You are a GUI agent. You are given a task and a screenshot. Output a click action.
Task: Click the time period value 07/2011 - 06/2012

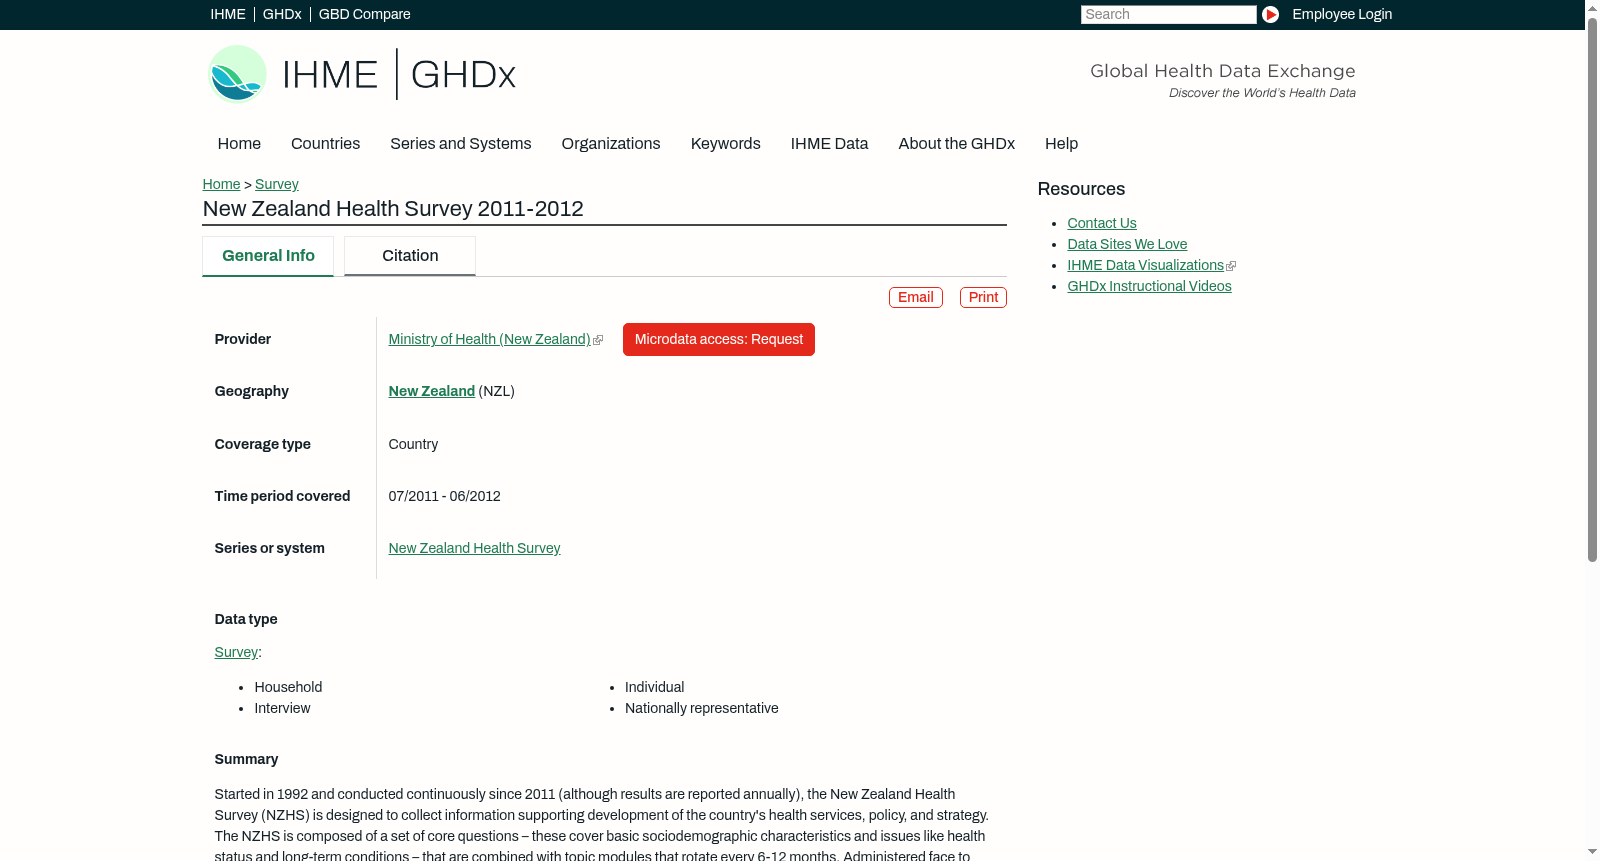tap(444, 497)
